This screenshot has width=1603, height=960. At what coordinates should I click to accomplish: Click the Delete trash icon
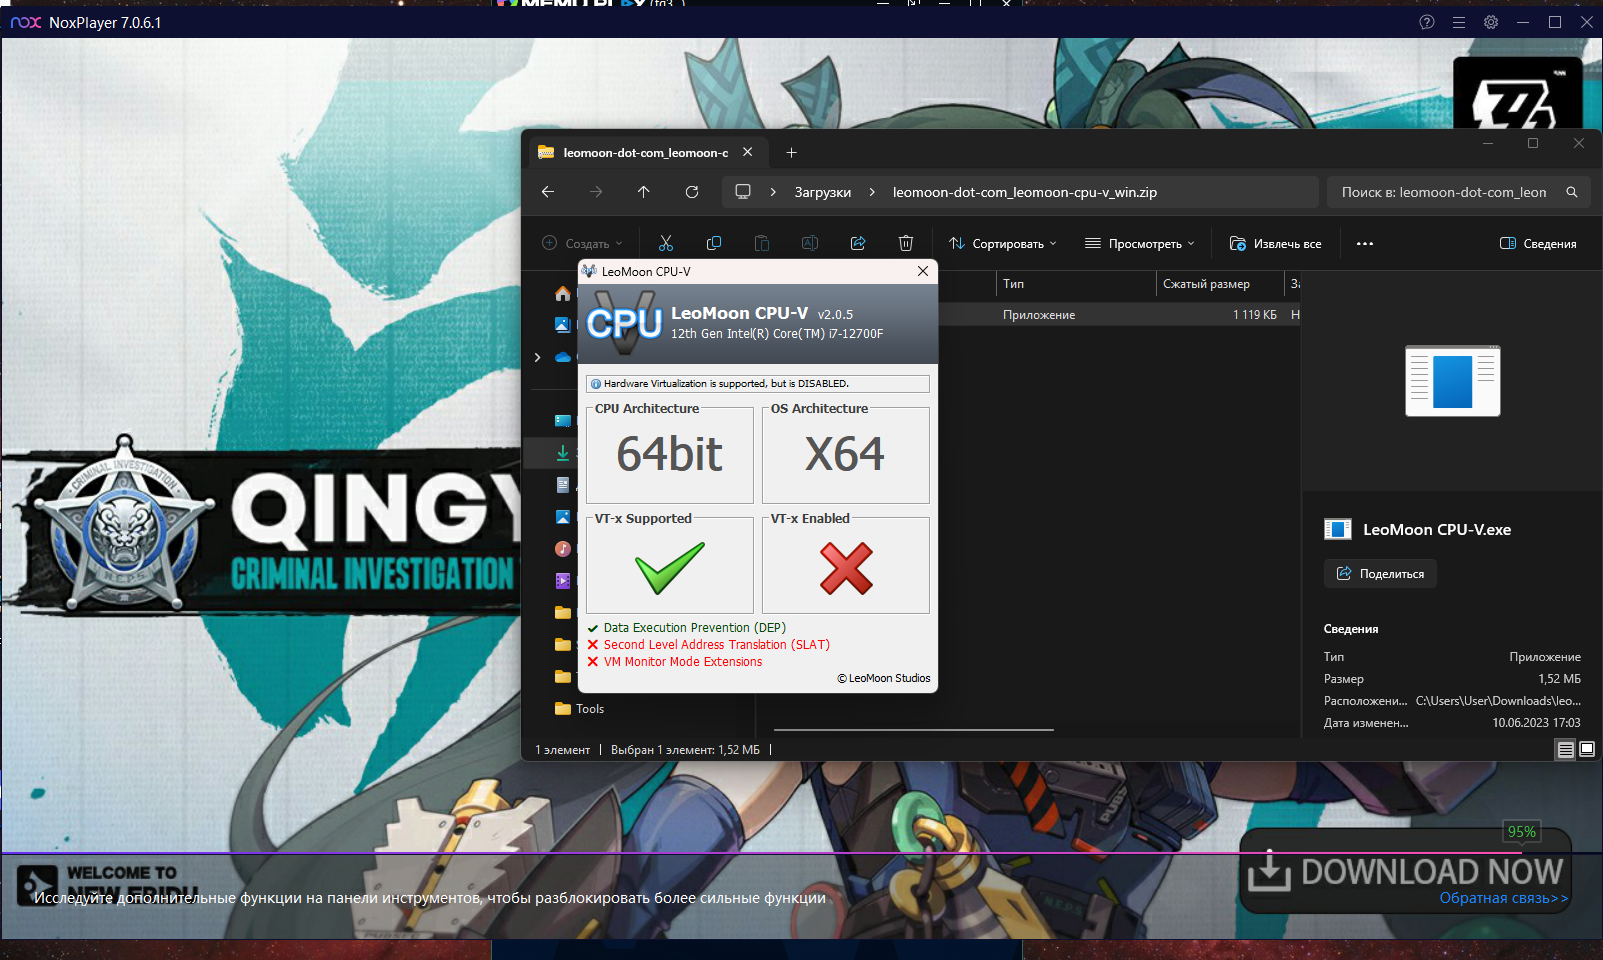pos(906,243)
